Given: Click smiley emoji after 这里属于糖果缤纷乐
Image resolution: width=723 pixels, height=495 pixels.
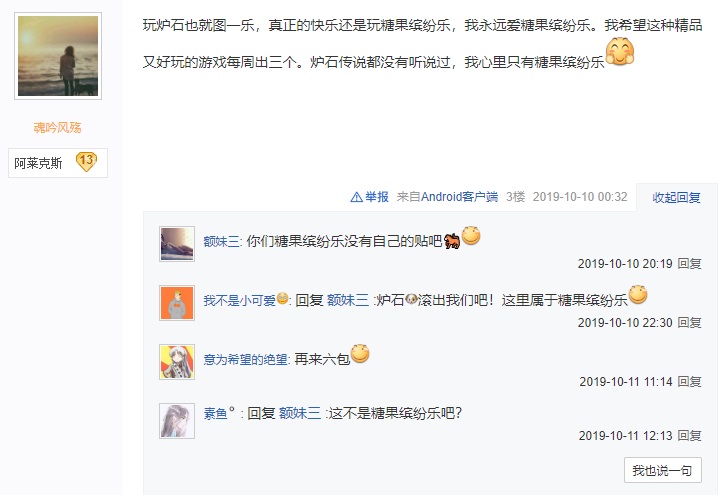Looking at the screenshot, I should 638,295.
